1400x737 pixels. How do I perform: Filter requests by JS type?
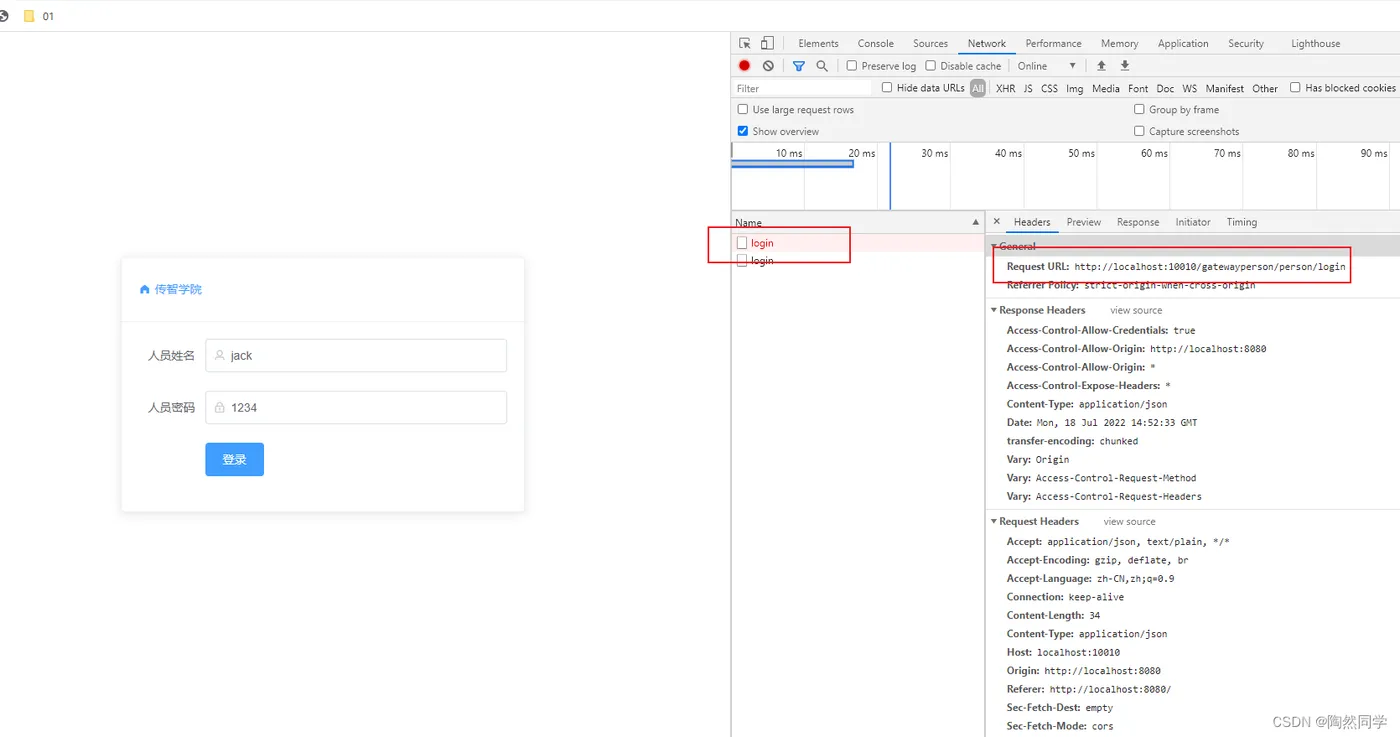pyautogui.click(x=1028, y=88)
